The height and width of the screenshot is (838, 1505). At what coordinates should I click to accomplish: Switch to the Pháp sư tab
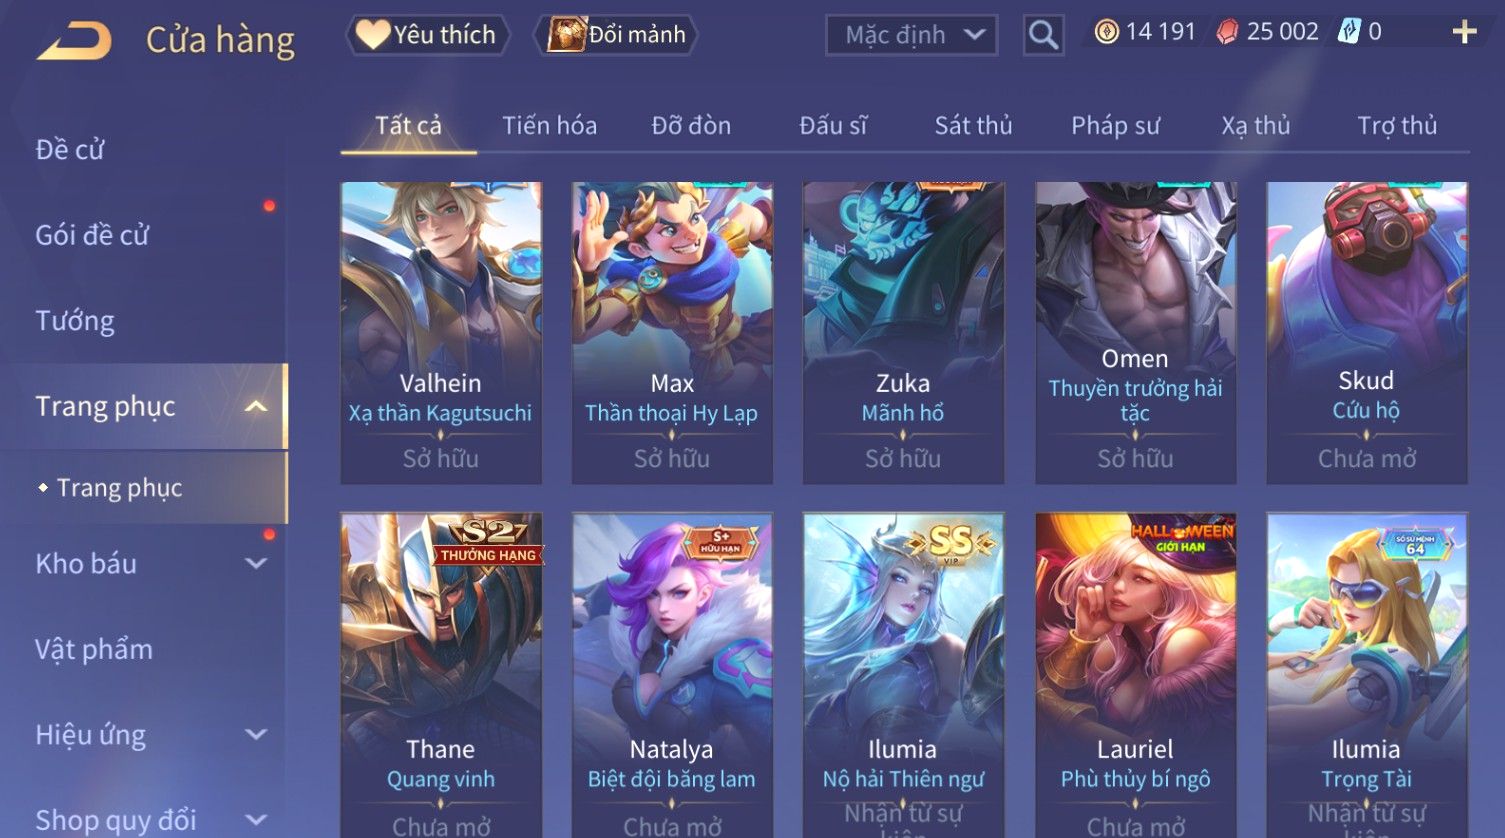1115,126
